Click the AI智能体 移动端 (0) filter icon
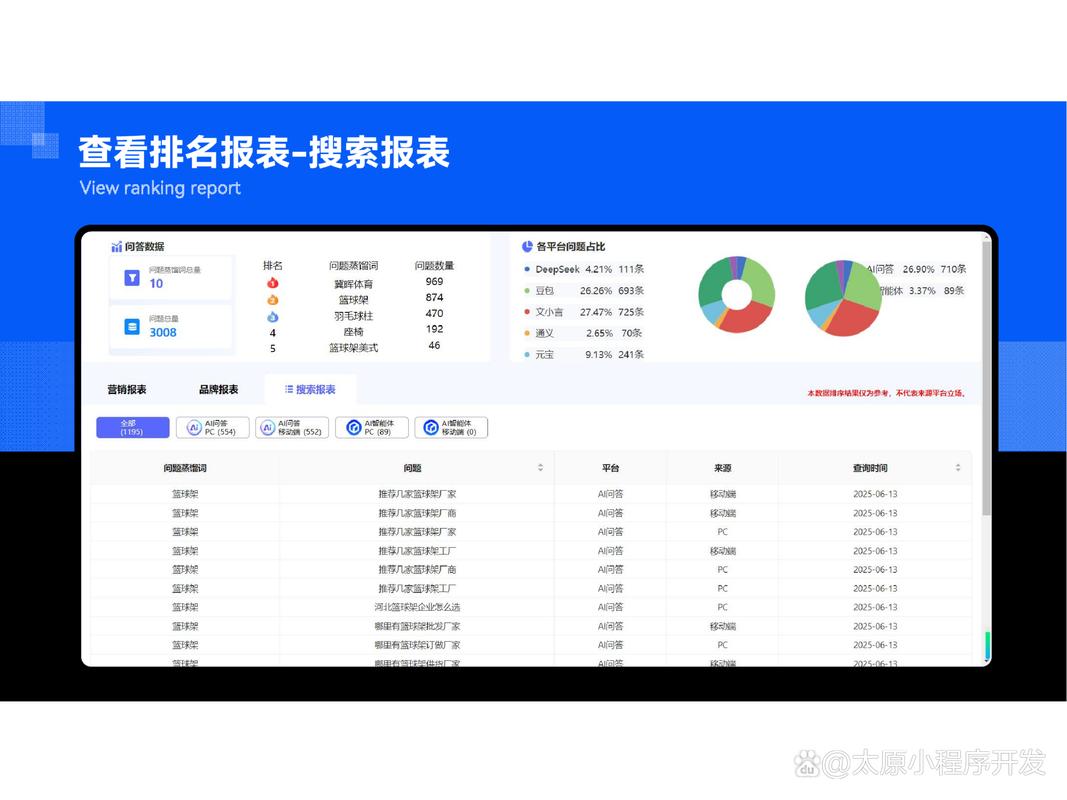This screenshot has width=1067, height=800. pos(431,427)
